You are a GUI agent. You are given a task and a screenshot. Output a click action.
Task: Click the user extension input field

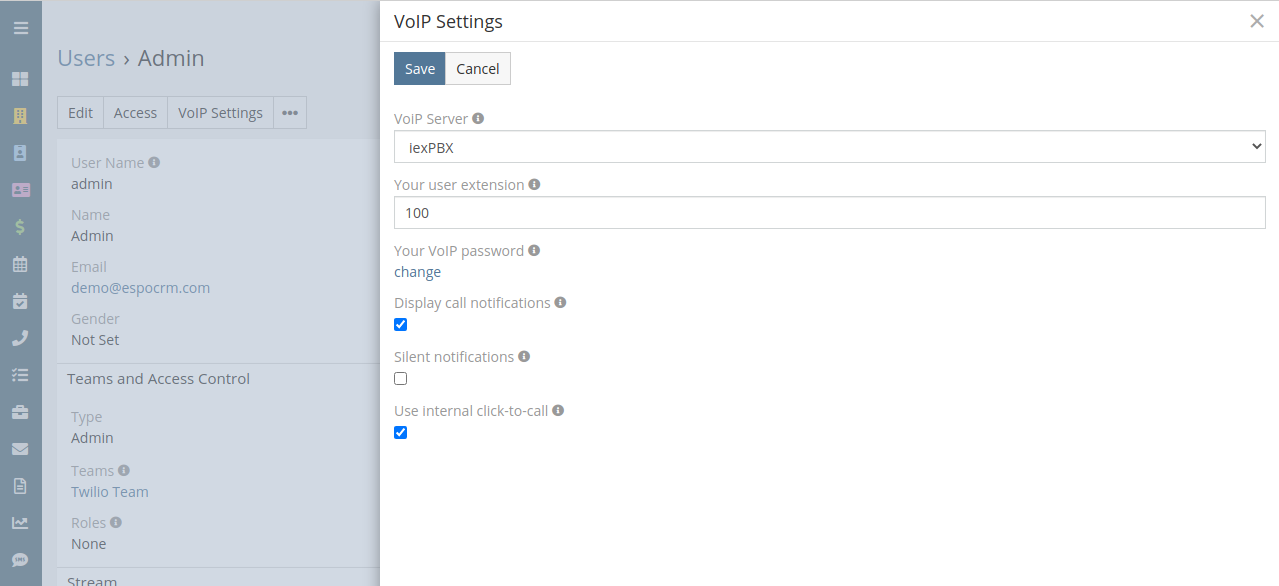click(830, 212)
